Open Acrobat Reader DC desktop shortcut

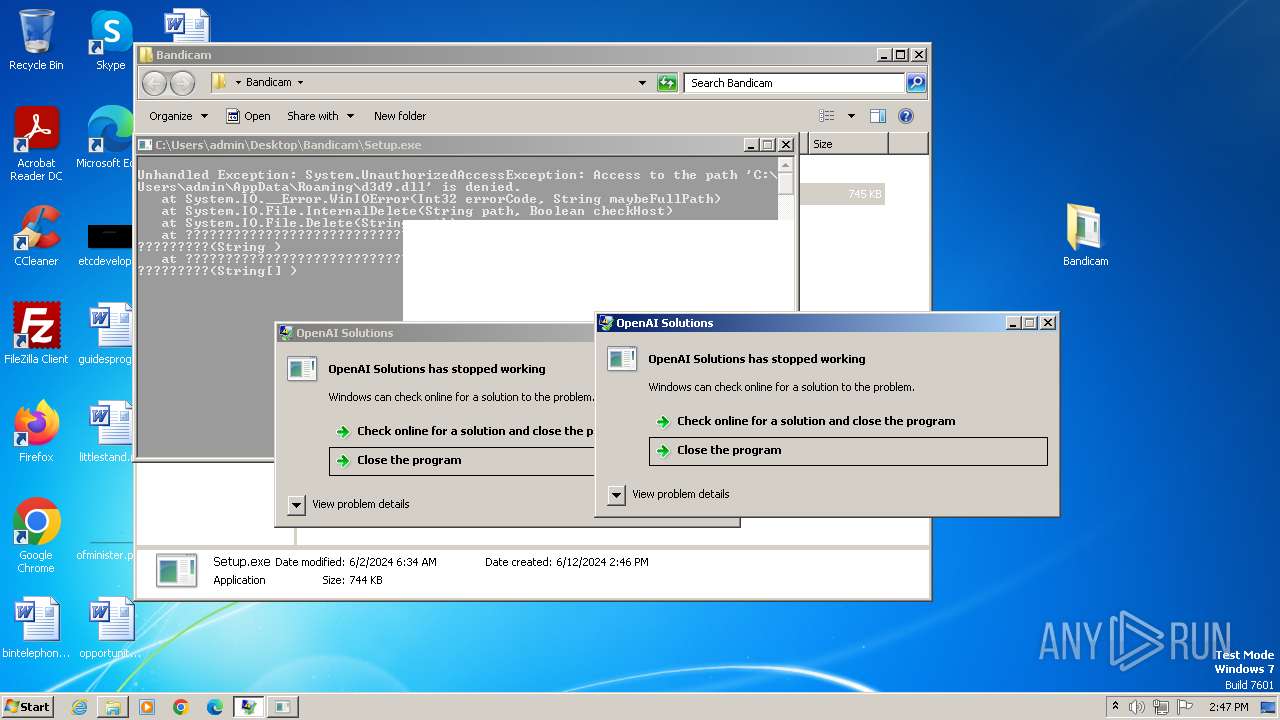pyautogui.click(x=36, y=143)
